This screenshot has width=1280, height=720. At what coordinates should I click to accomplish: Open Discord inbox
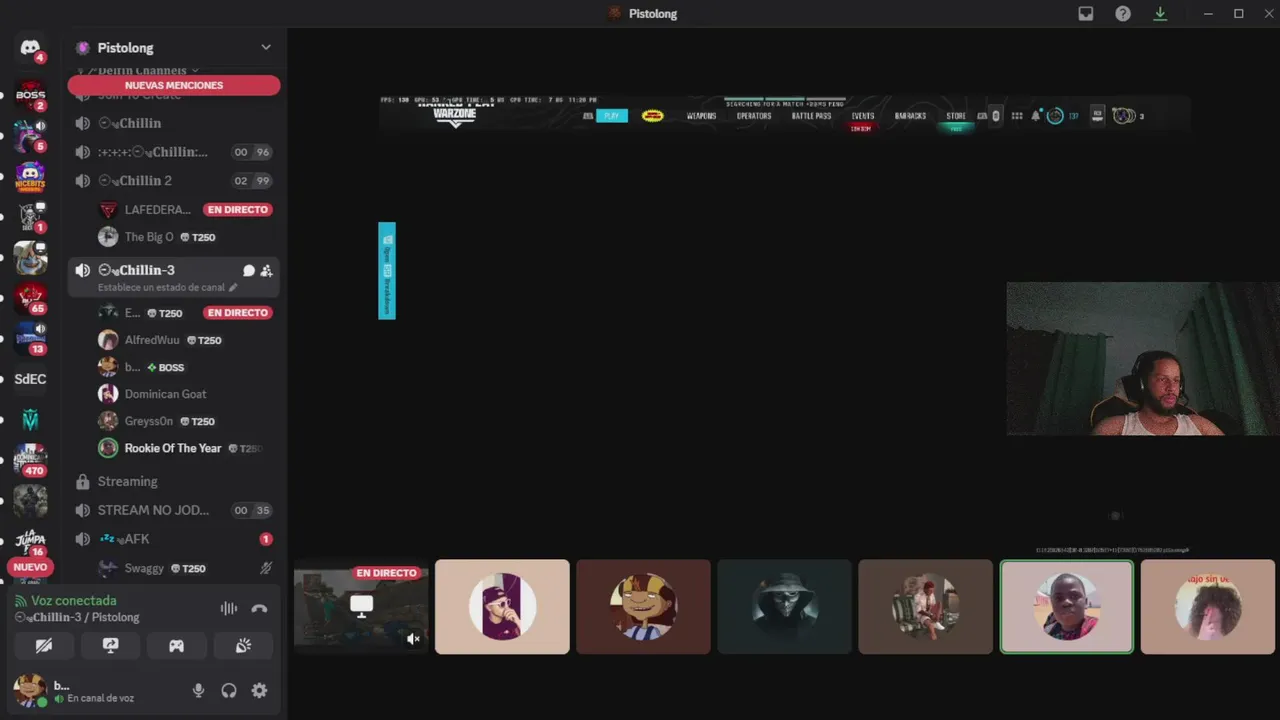pos(1086,14)
